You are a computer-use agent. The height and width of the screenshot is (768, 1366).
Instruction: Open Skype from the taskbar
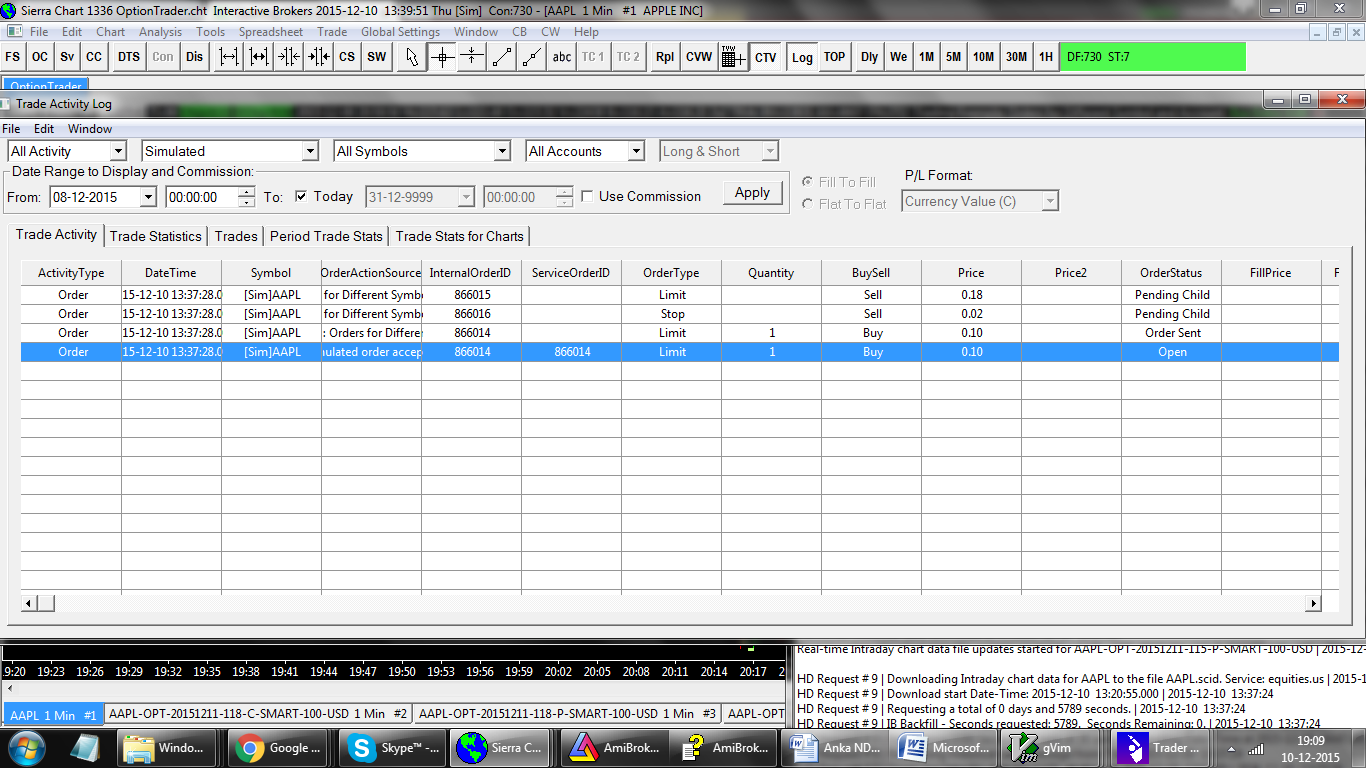[x=391, y=748]
